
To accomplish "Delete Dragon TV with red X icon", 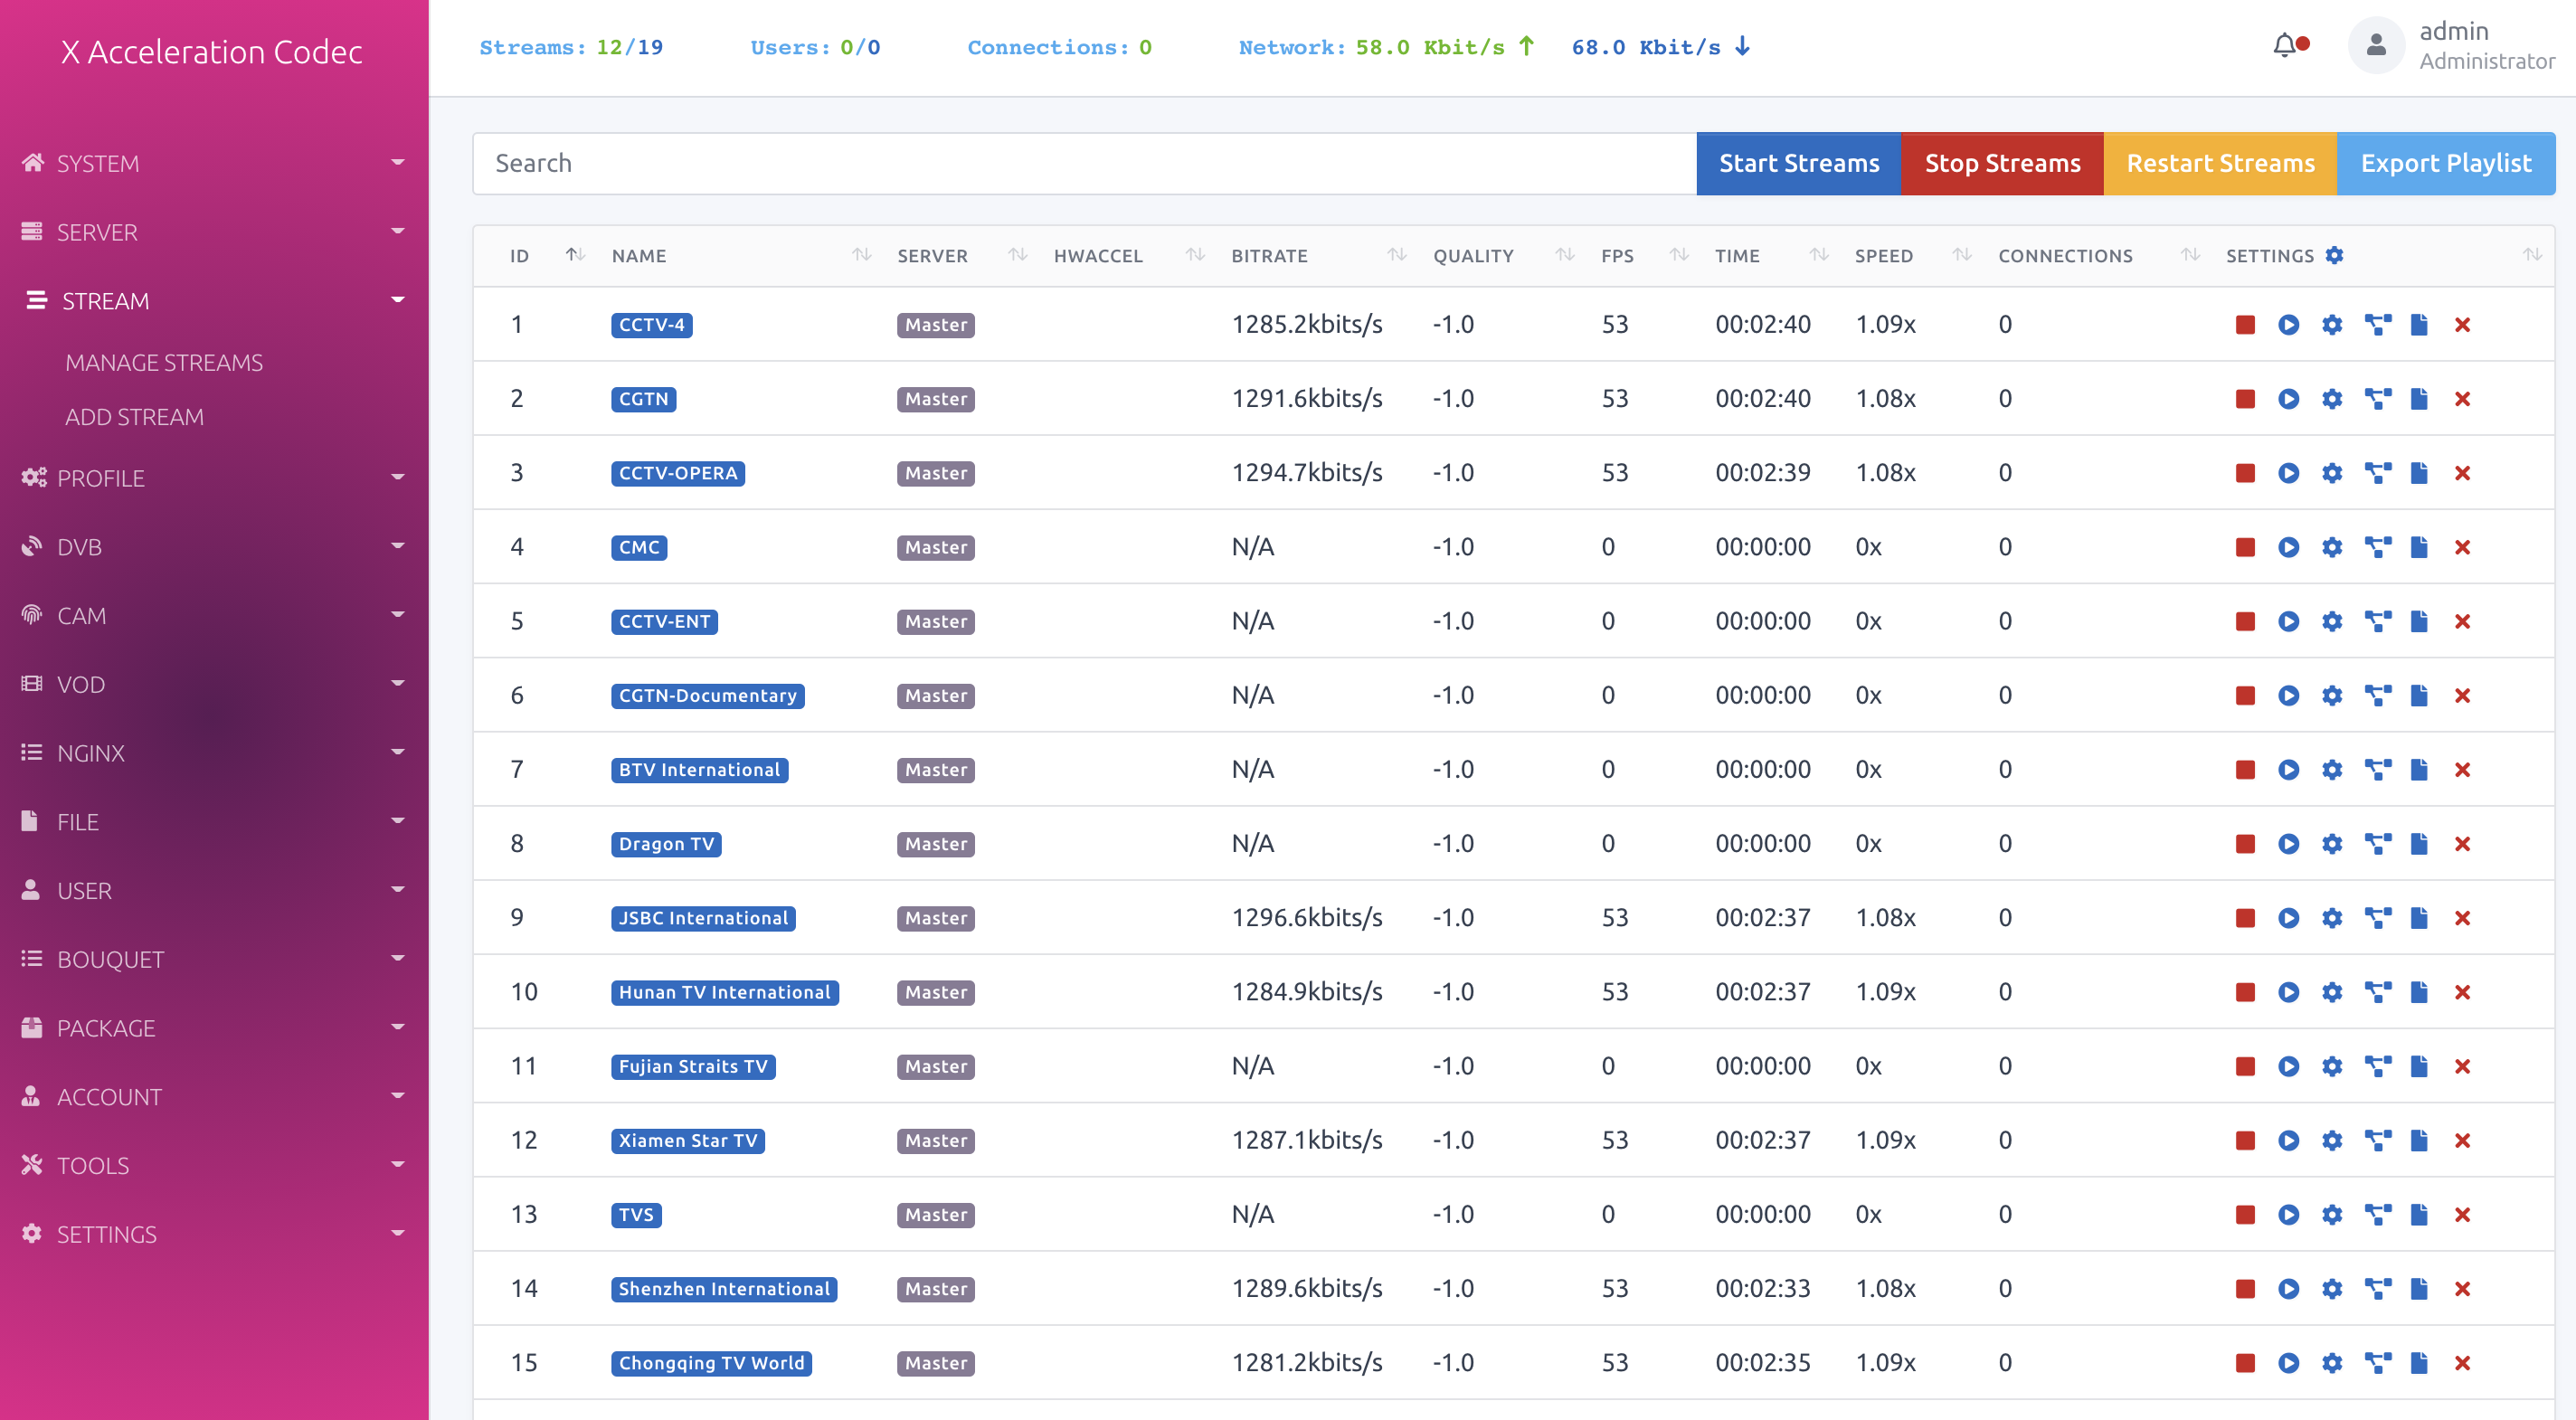I will (x=2462, y=844).
